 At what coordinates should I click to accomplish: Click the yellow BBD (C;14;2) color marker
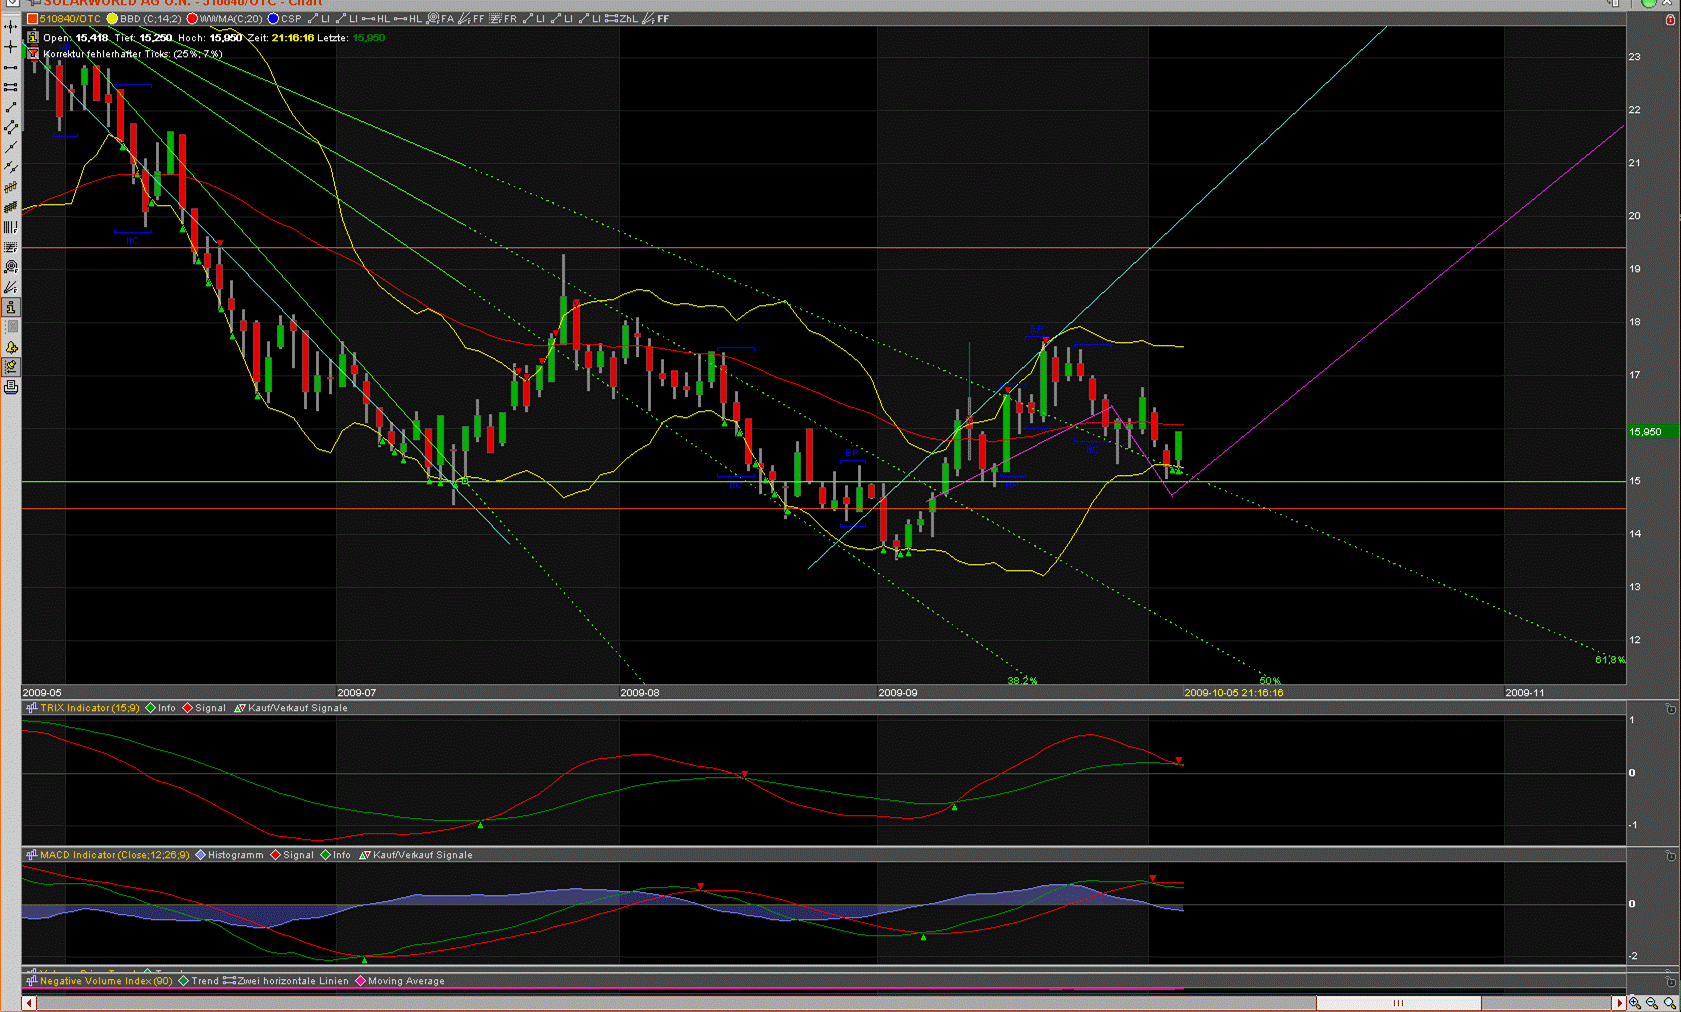click(113, 19)
